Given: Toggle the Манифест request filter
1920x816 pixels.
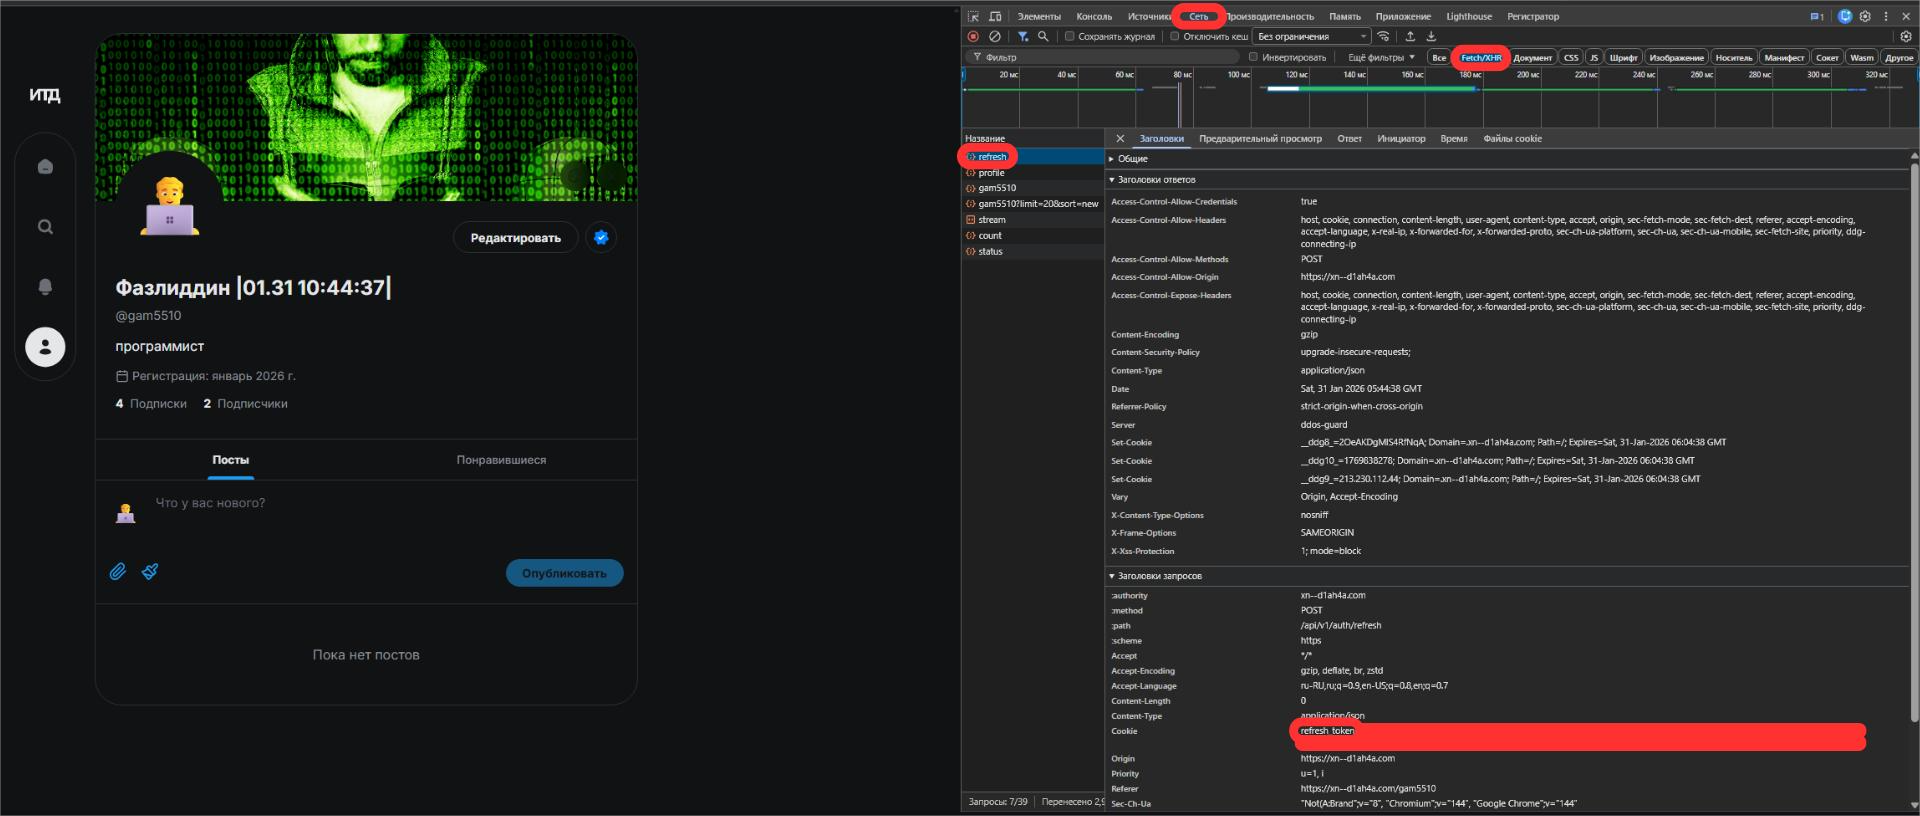Looking at the screenshot, I should click(x=1784, y=57).
